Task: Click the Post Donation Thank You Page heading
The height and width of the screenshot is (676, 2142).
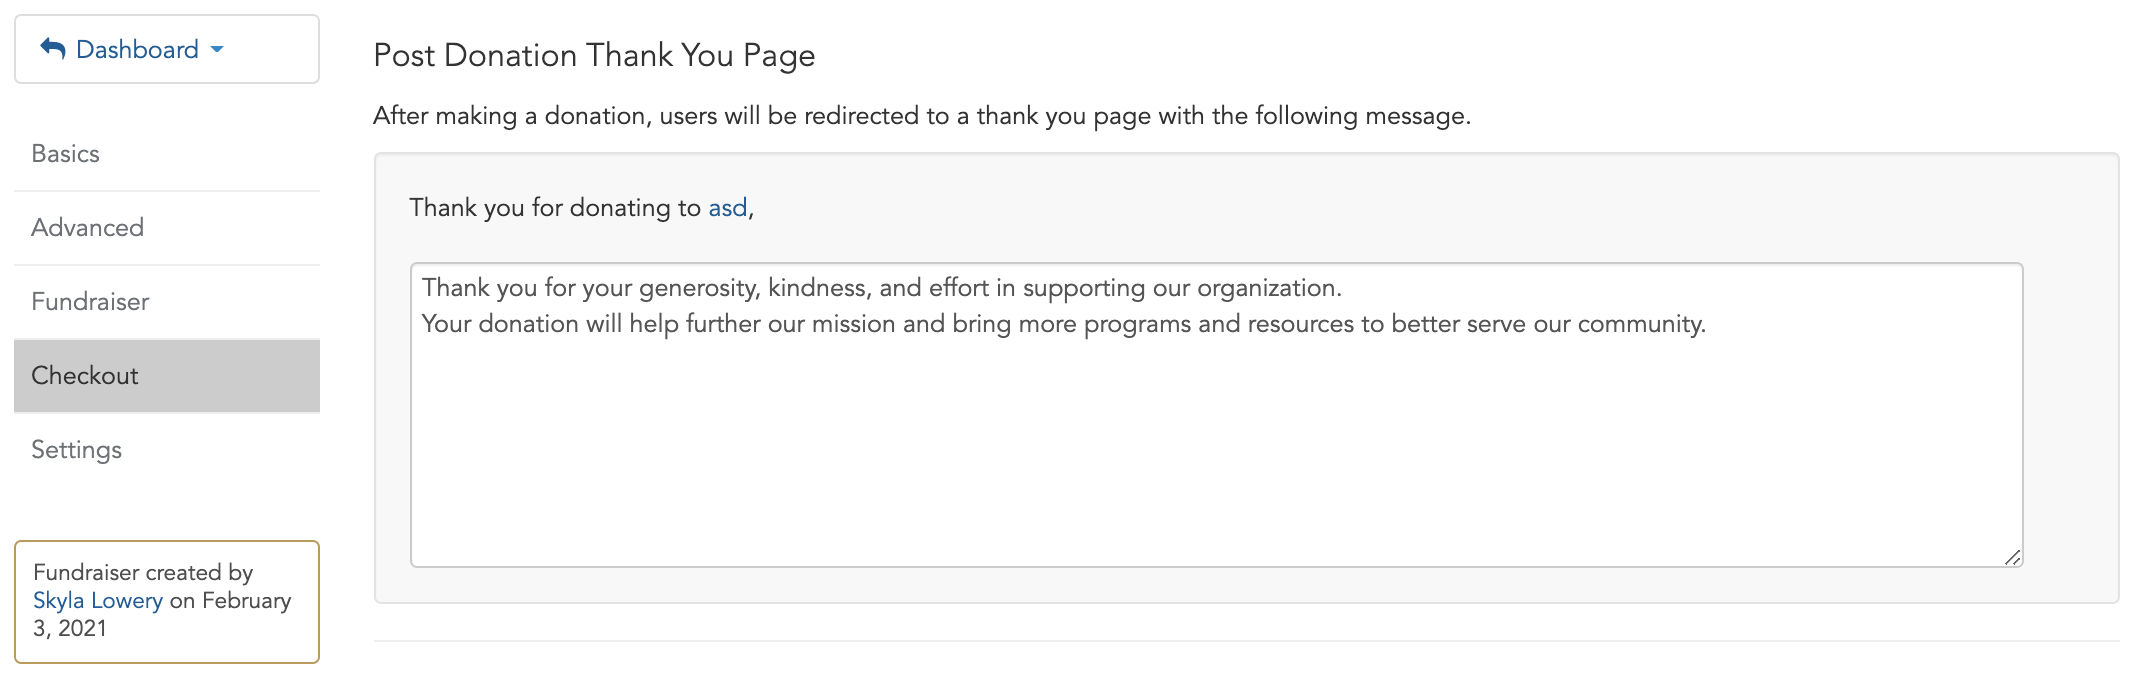Action: 594,55
